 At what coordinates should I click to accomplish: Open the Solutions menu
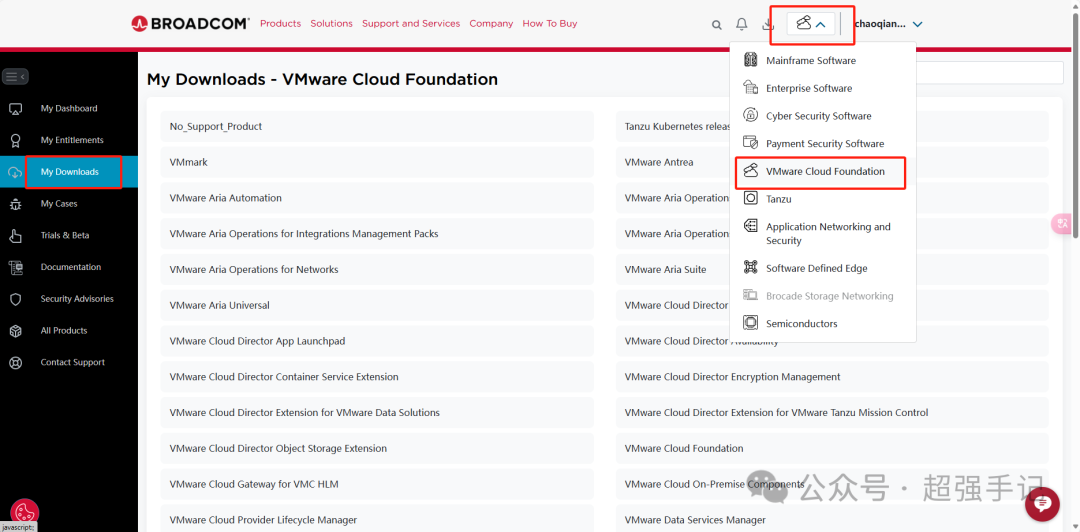331,23
